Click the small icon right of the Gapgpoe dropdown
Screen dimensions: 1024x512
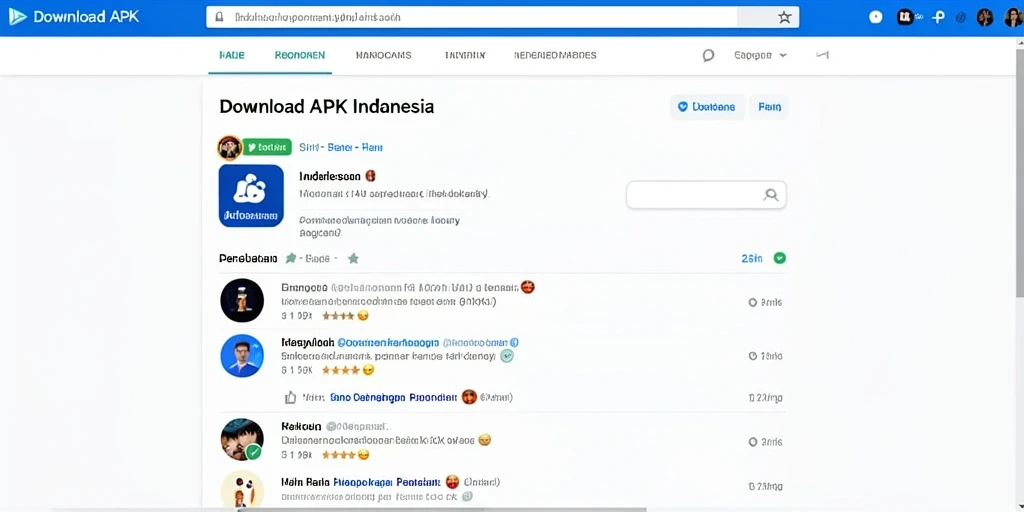(x=822, y=56)
